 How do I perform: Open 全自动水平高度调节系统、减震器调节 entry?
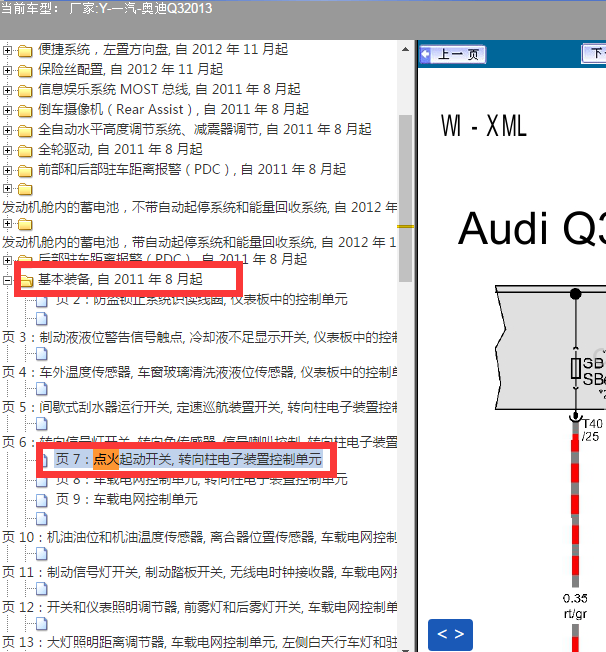click(205, 129)
